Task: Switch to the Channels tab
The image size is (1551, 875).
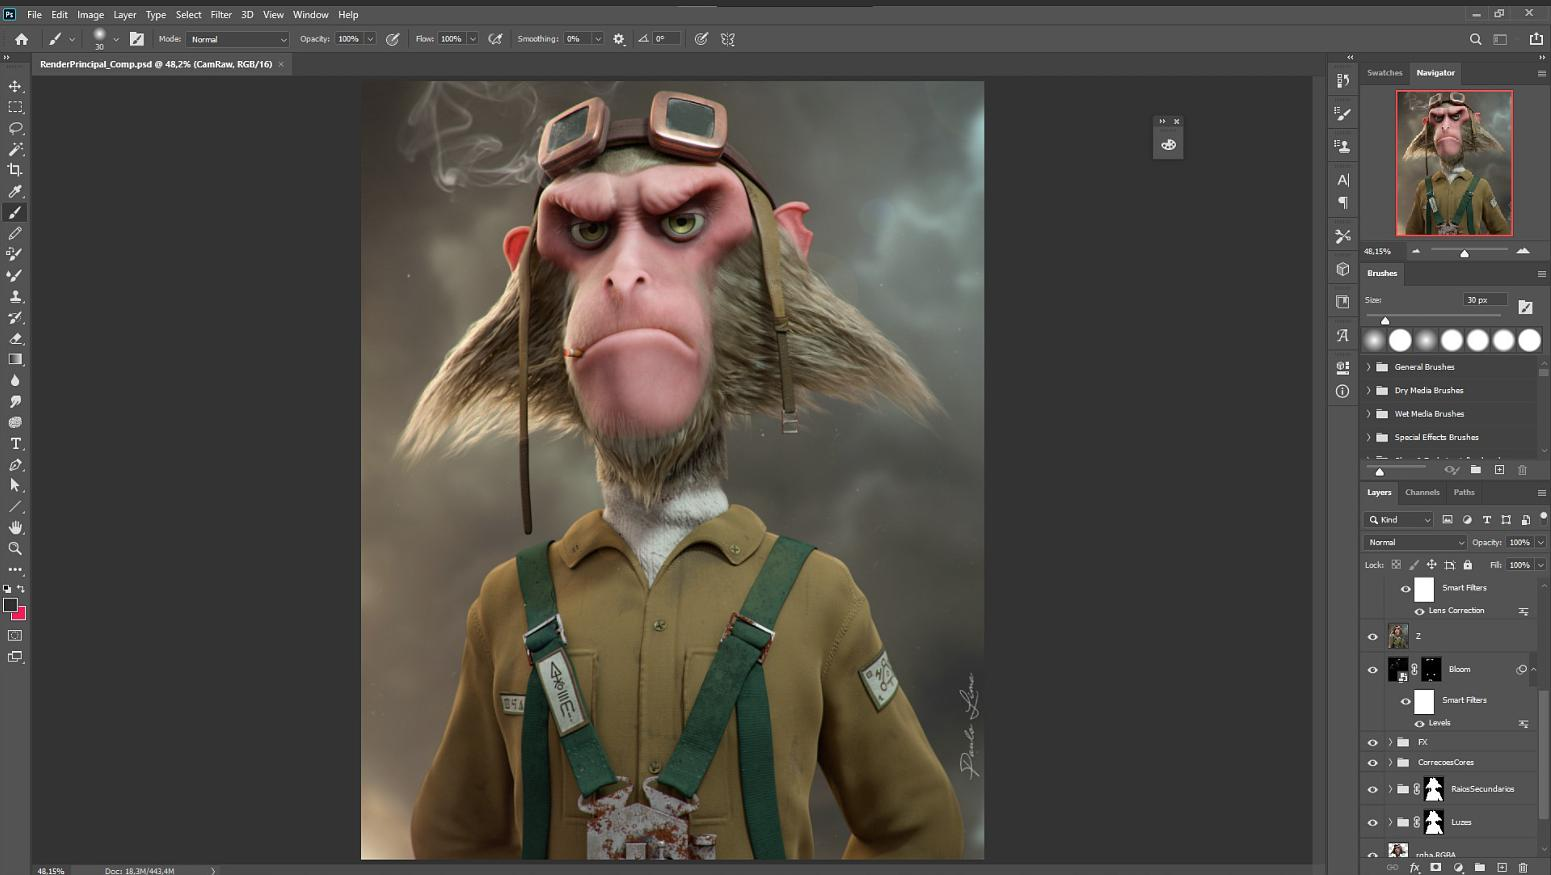Action: coord(1422,492)
